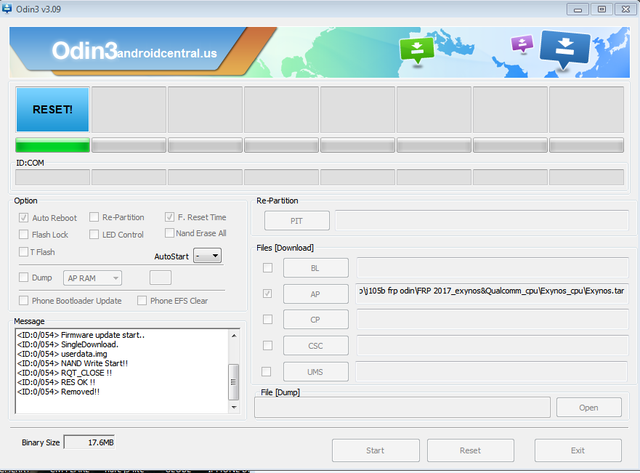Viewport: 640px width, 473px height.
Task: Enable the Re-Partition checkbox
Action: (x=94, y=217)
